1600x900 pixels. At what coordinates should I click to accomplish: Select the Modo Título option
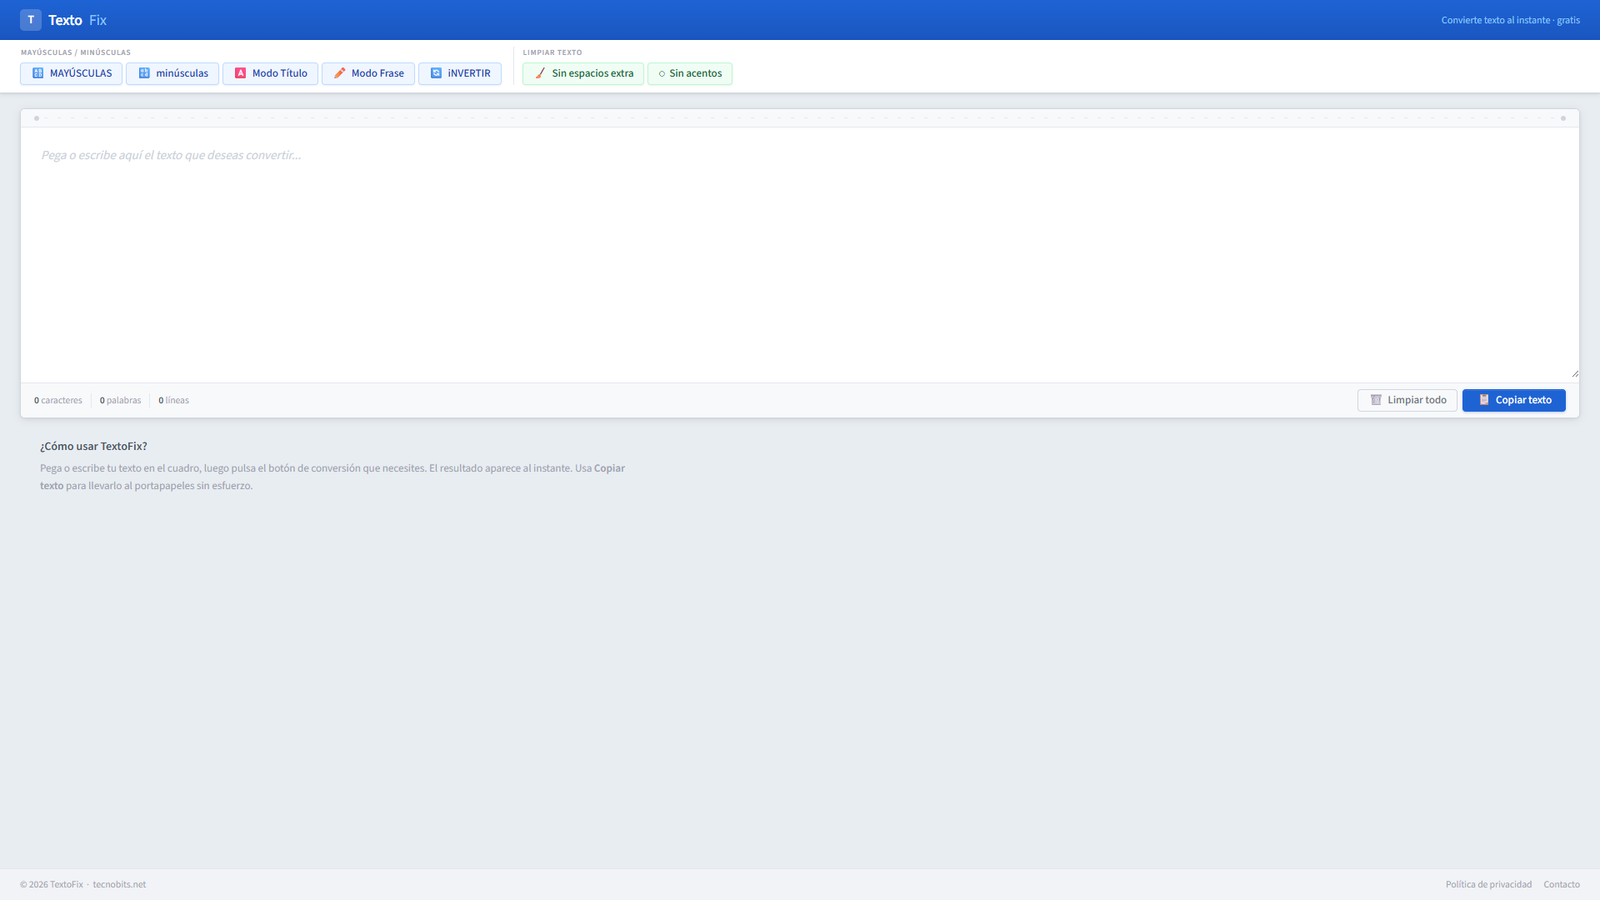[x=270, y=73]
